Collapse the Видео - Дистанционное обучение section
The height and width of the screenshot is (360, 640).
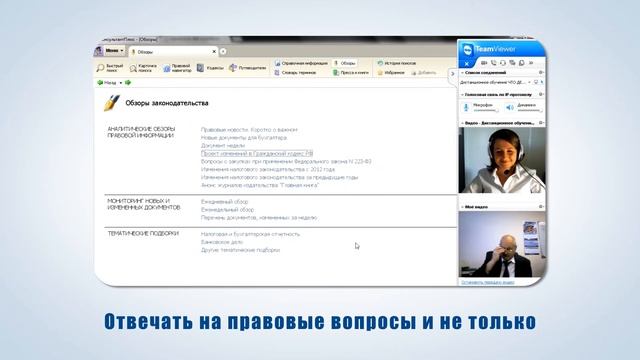pyautogui.click(x=462, y=123)
